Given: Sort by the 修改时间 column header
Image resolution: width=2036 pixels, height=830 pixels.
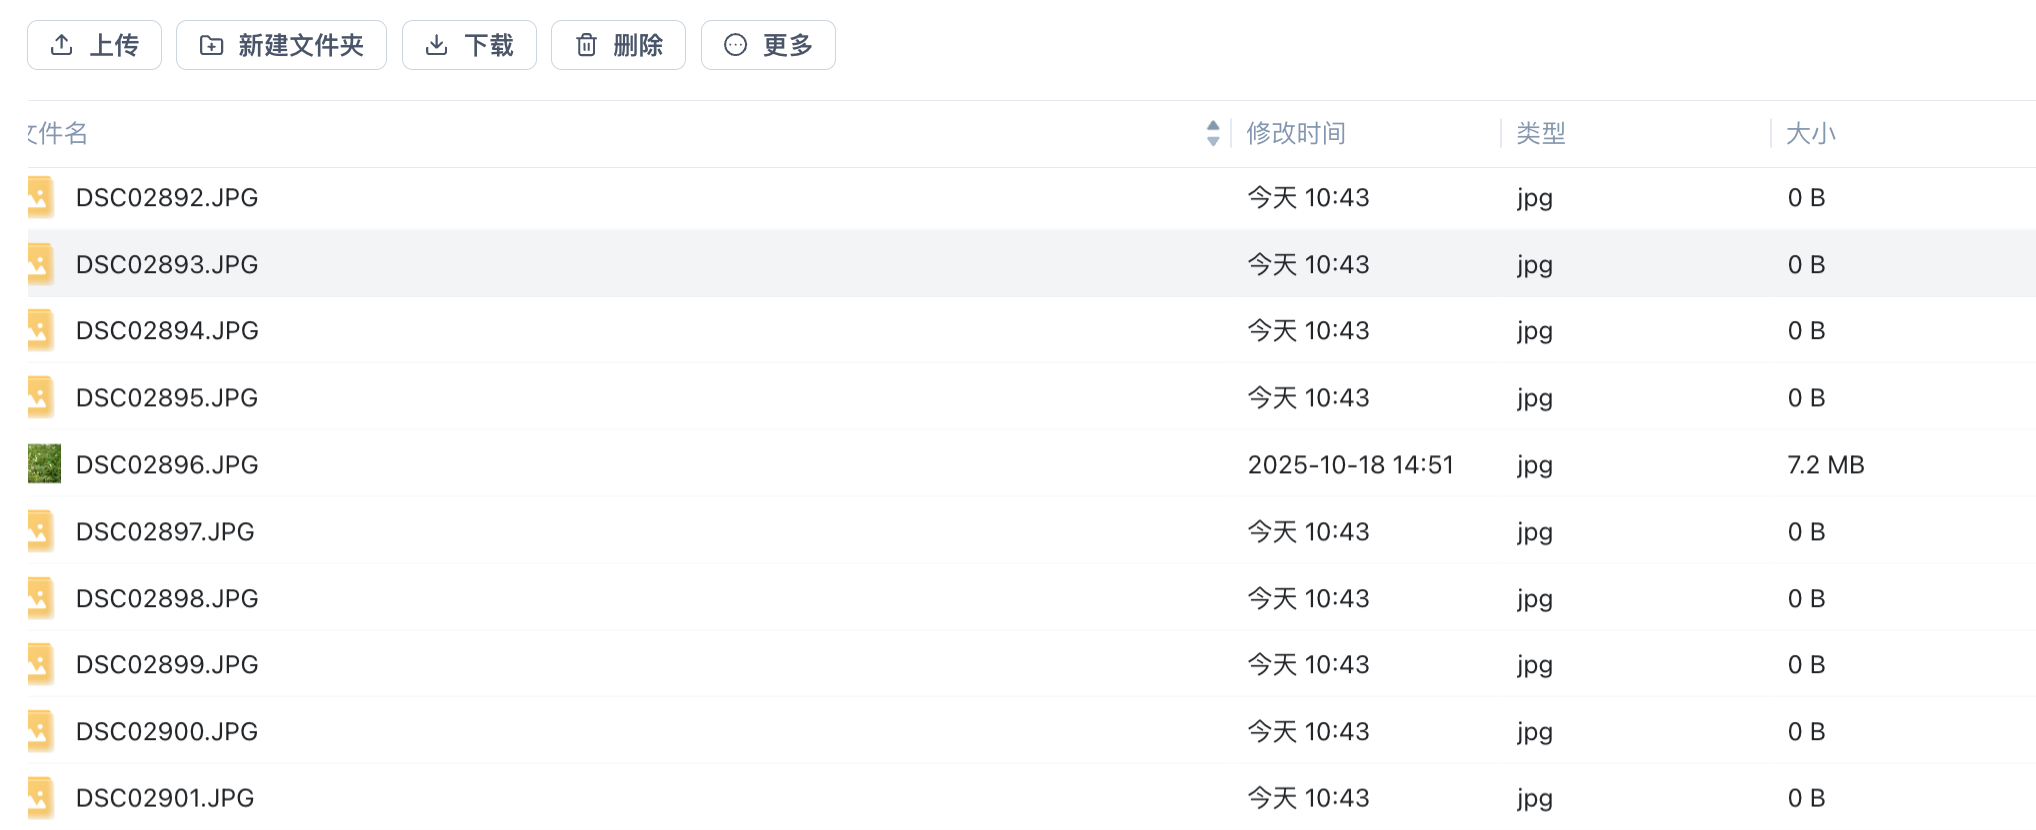Looking at the screenshot, I should 1295,133.
